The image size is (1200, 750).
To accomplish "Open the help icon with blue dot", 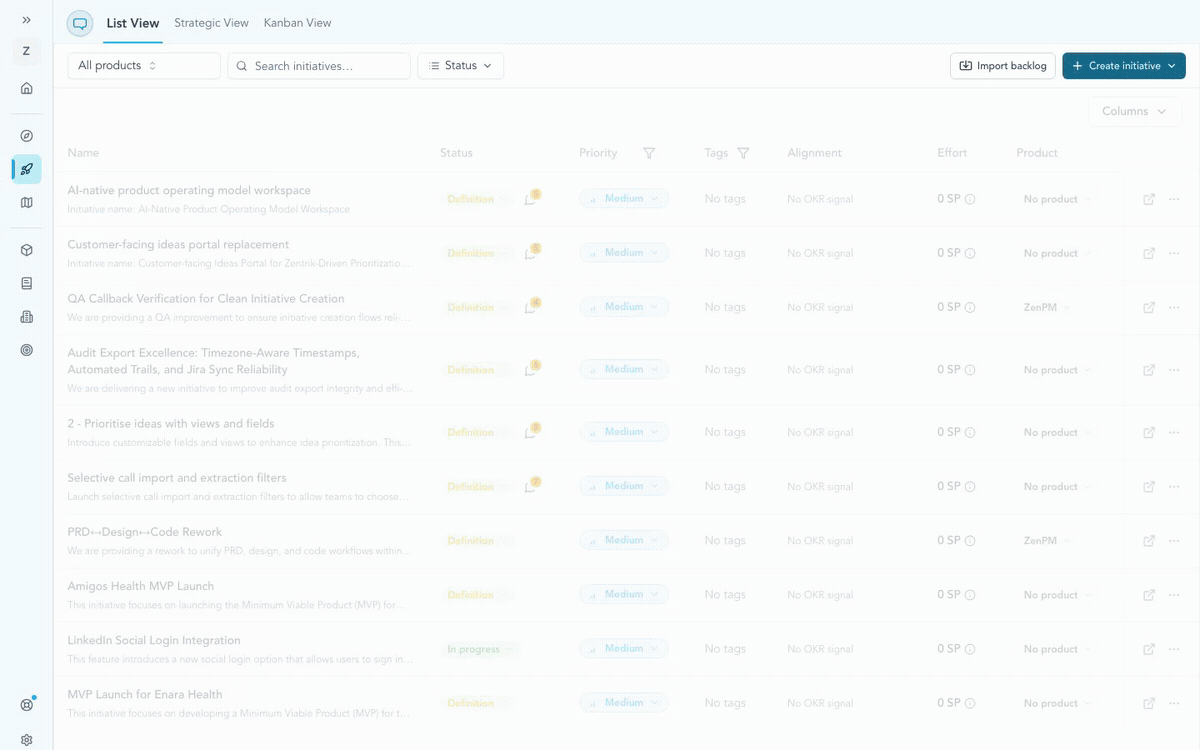I will (x=26, y=704).
